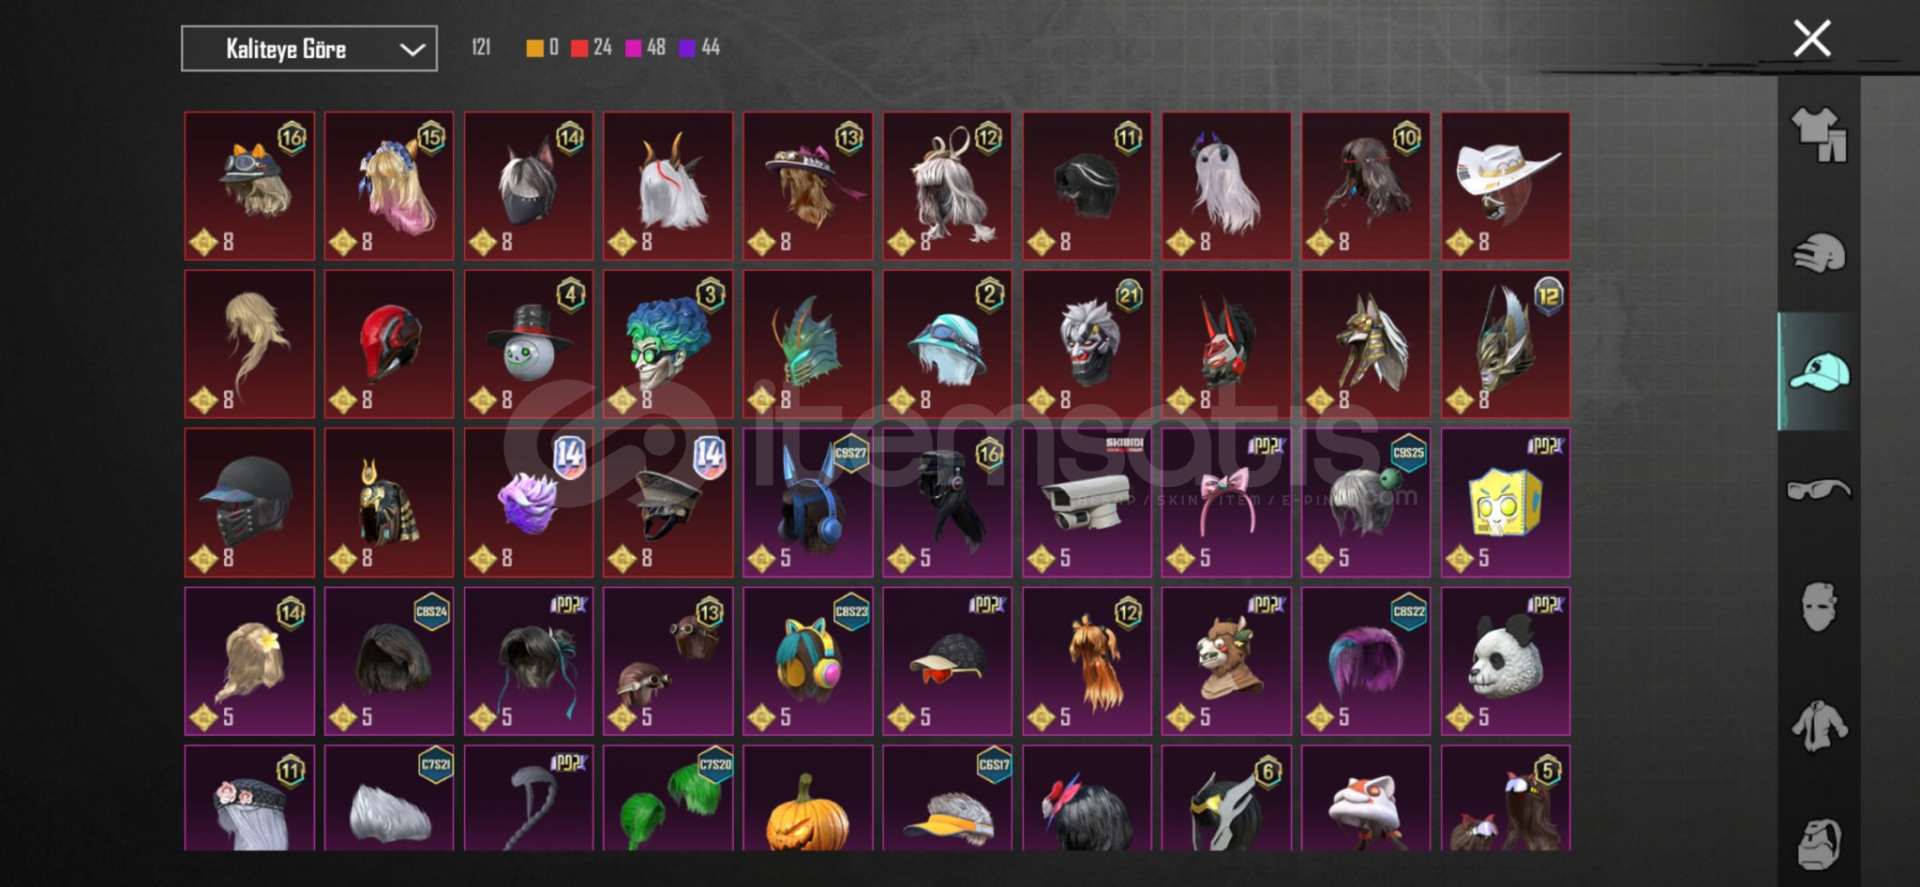Open the Kaliteye Göre sort dropdown

309,48
